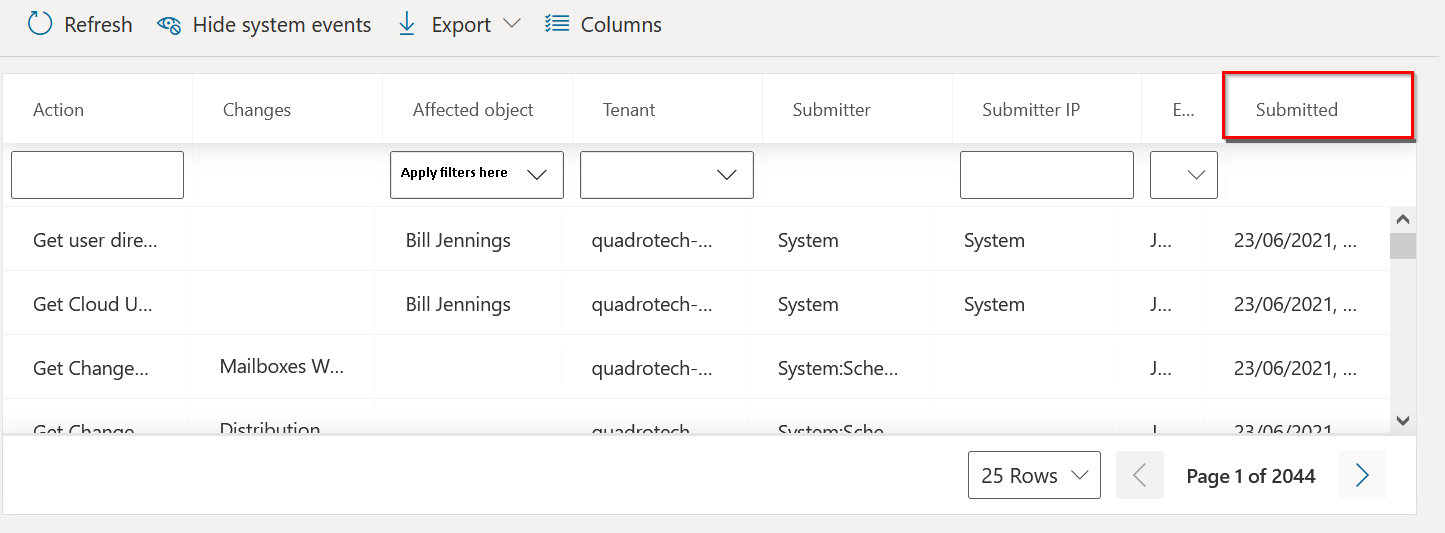Viewport: 1445px width, 533px height.
Task: Sort by the Submitted column header
Action: [x=1296, y=110]
